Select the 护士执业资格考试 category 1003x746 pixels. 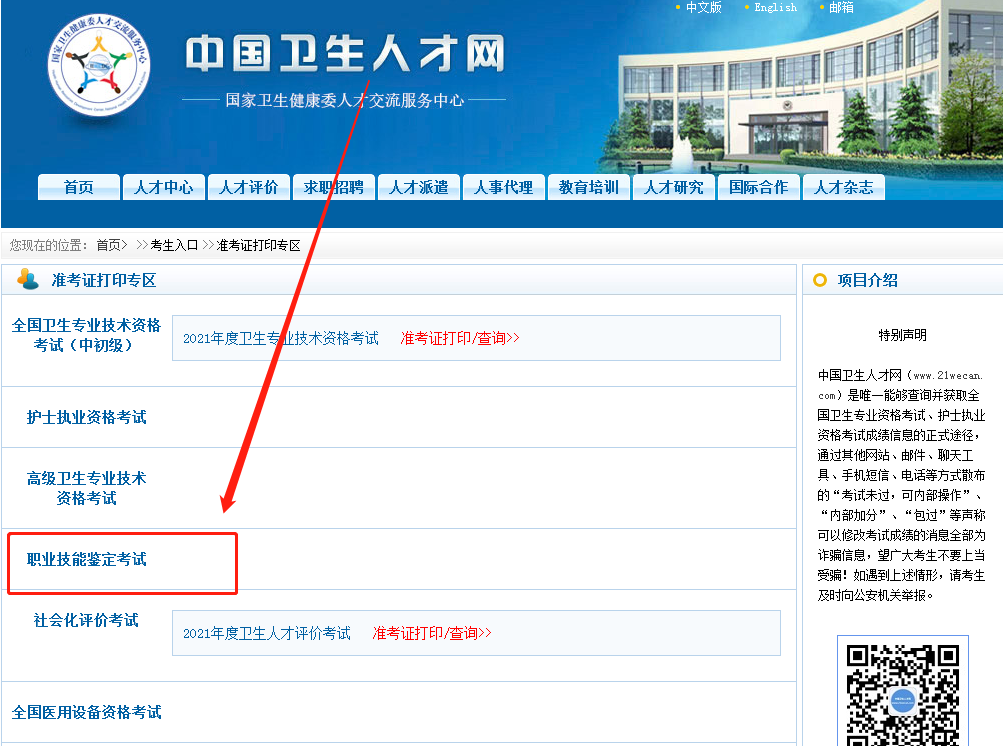pyautogui.click(x=86, y=418)
